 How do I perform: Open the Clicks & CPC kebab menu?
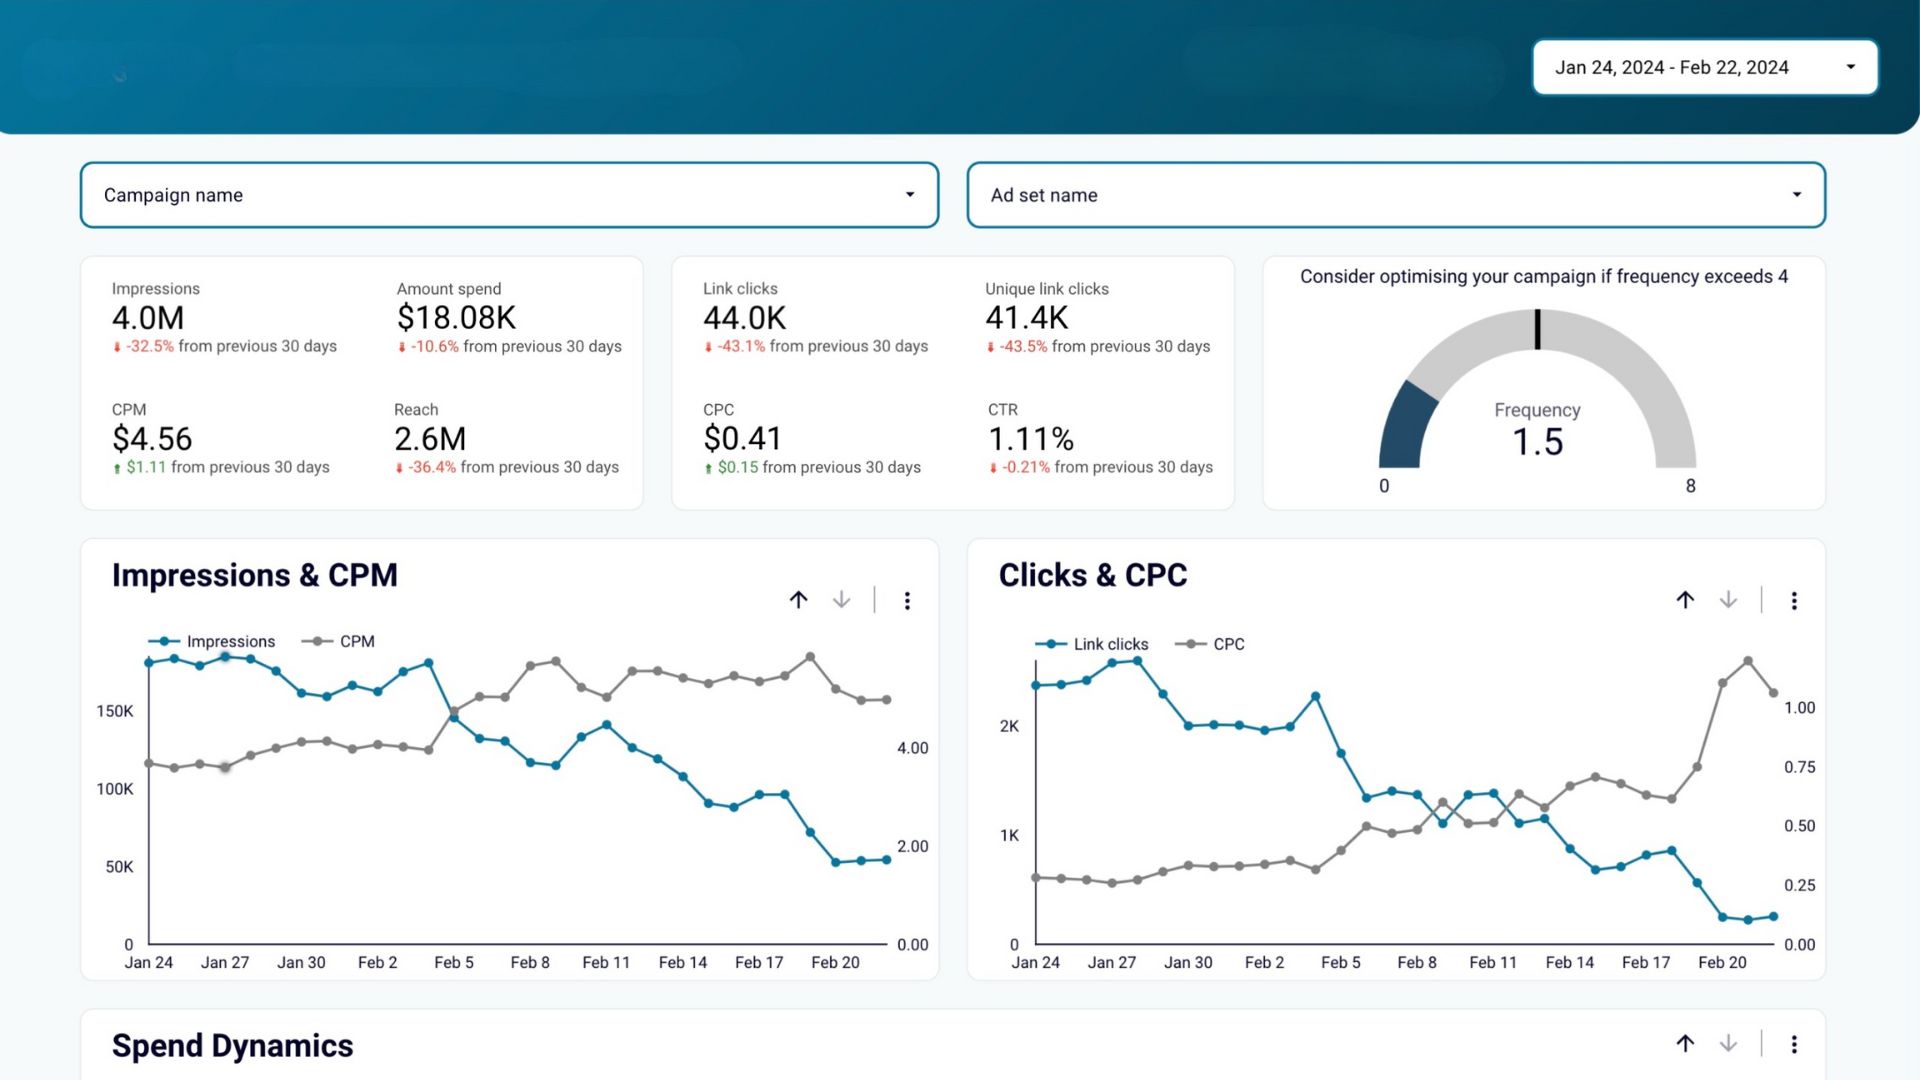coord(1794,600)
